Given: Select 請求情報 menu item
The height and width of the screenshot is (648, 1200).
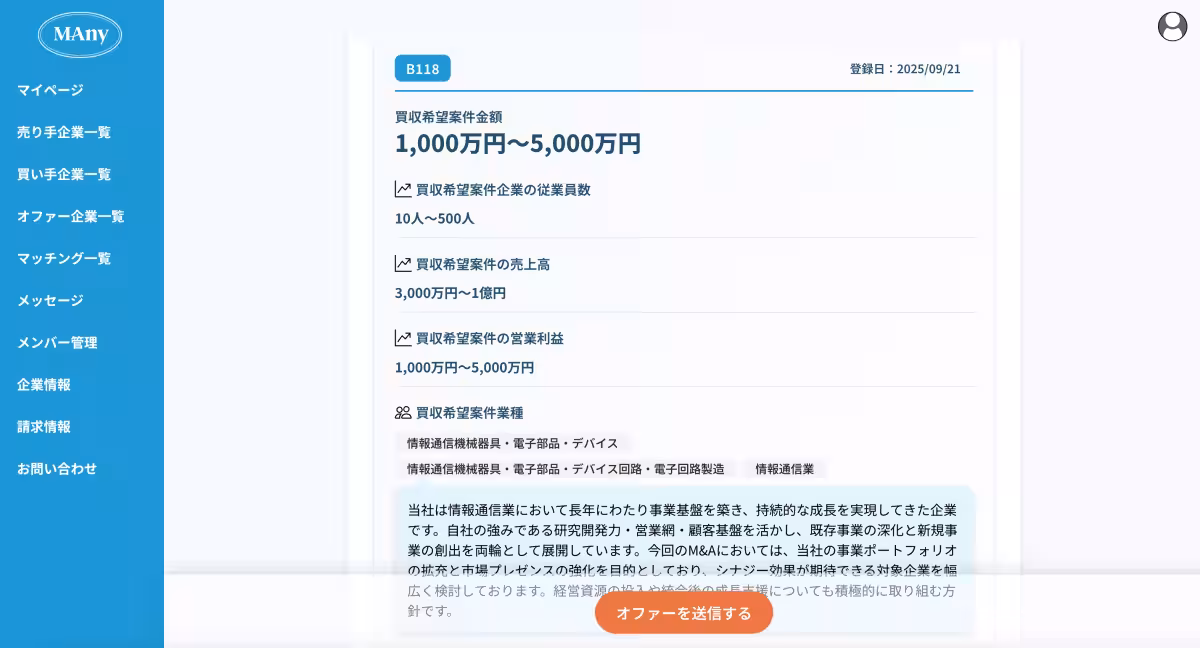Looking at the screenshot, I should click(44, 426).
